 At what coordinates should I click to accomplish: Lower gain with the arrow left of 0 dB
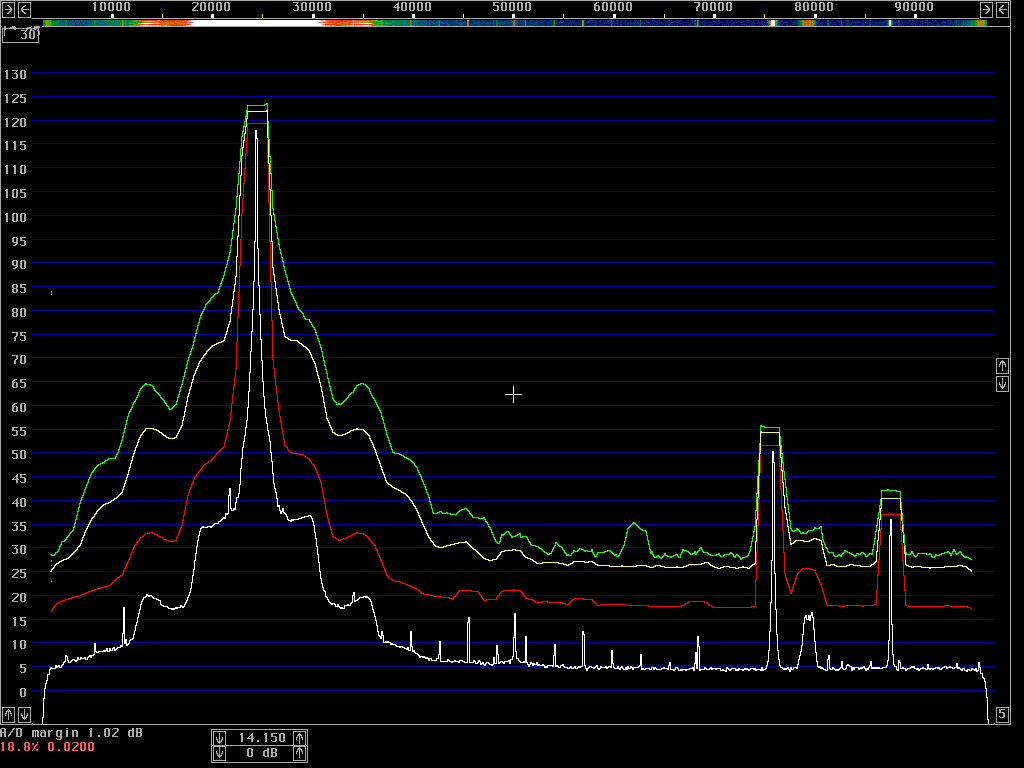click(219, 754)
